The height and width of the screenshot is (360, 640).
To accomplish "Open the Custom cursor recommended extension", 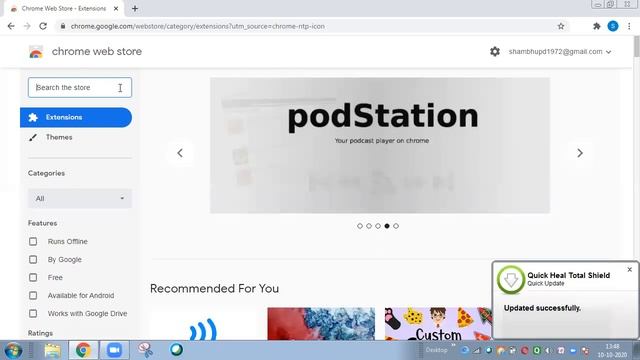I will pyautogui.click(x=438, y=324).
